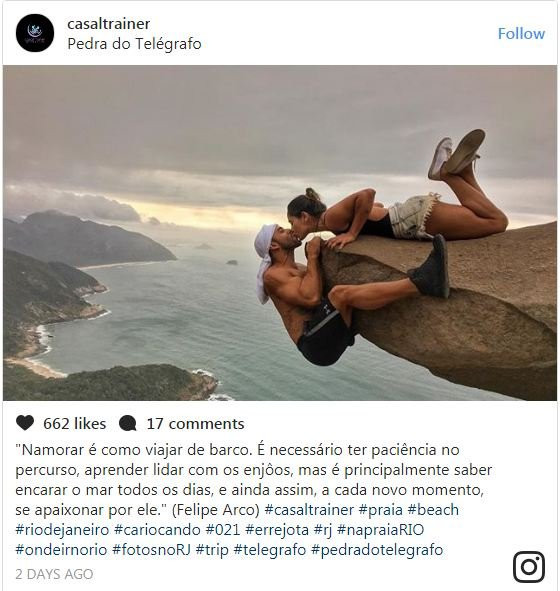This screenshot has height=591, width=560.
Task: Open the Instagram logo icon
Action: pos(529,567)
